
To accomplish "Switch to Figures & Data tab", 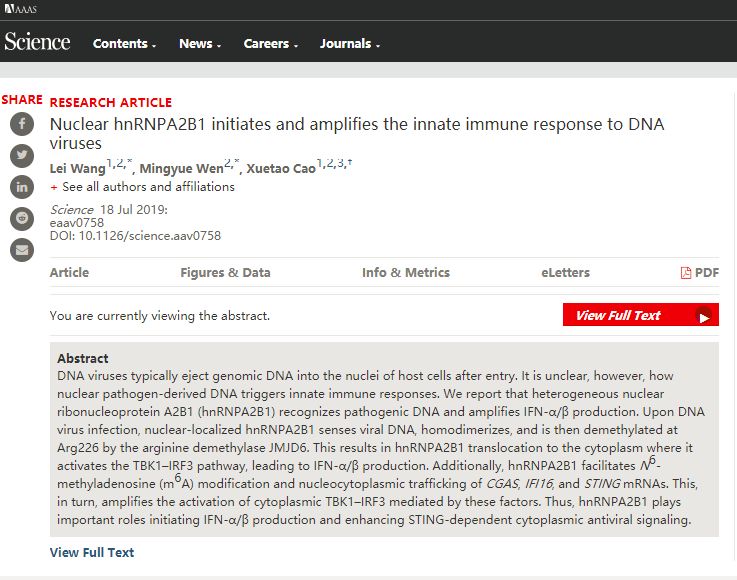I will tap(225, 272).
